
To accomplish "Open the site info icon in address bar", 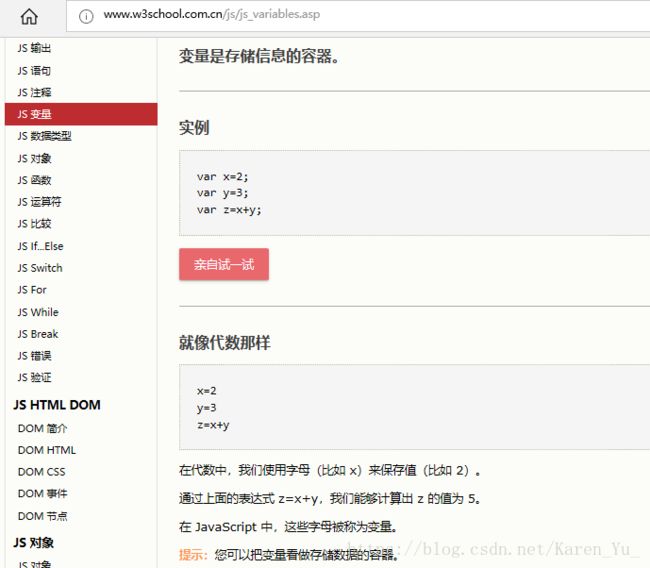I will coord(86,16).
